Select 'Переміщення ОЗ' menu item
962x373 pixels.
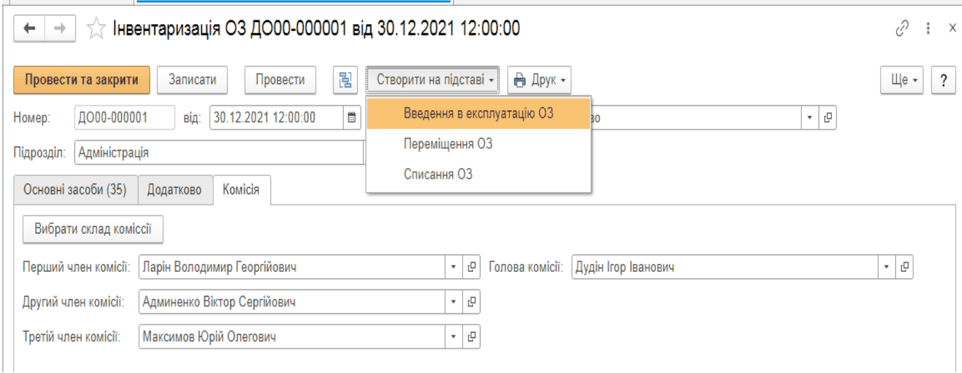coord(479,144)
